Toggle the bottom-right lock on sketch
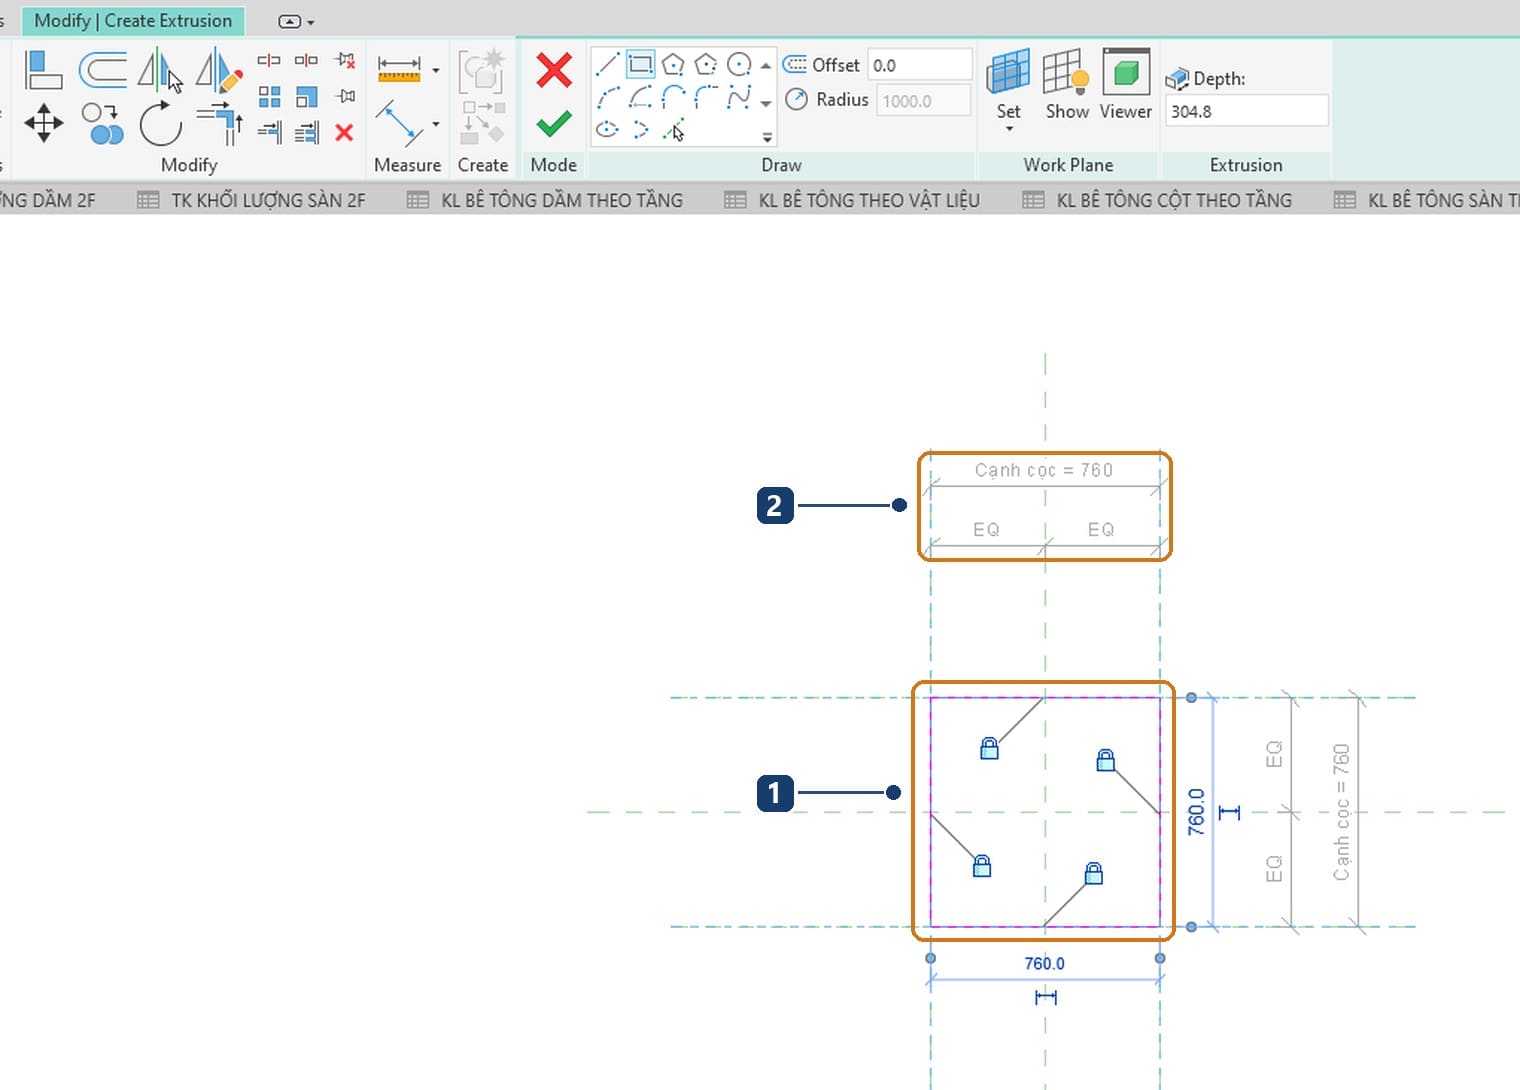 coord(1094,874)
